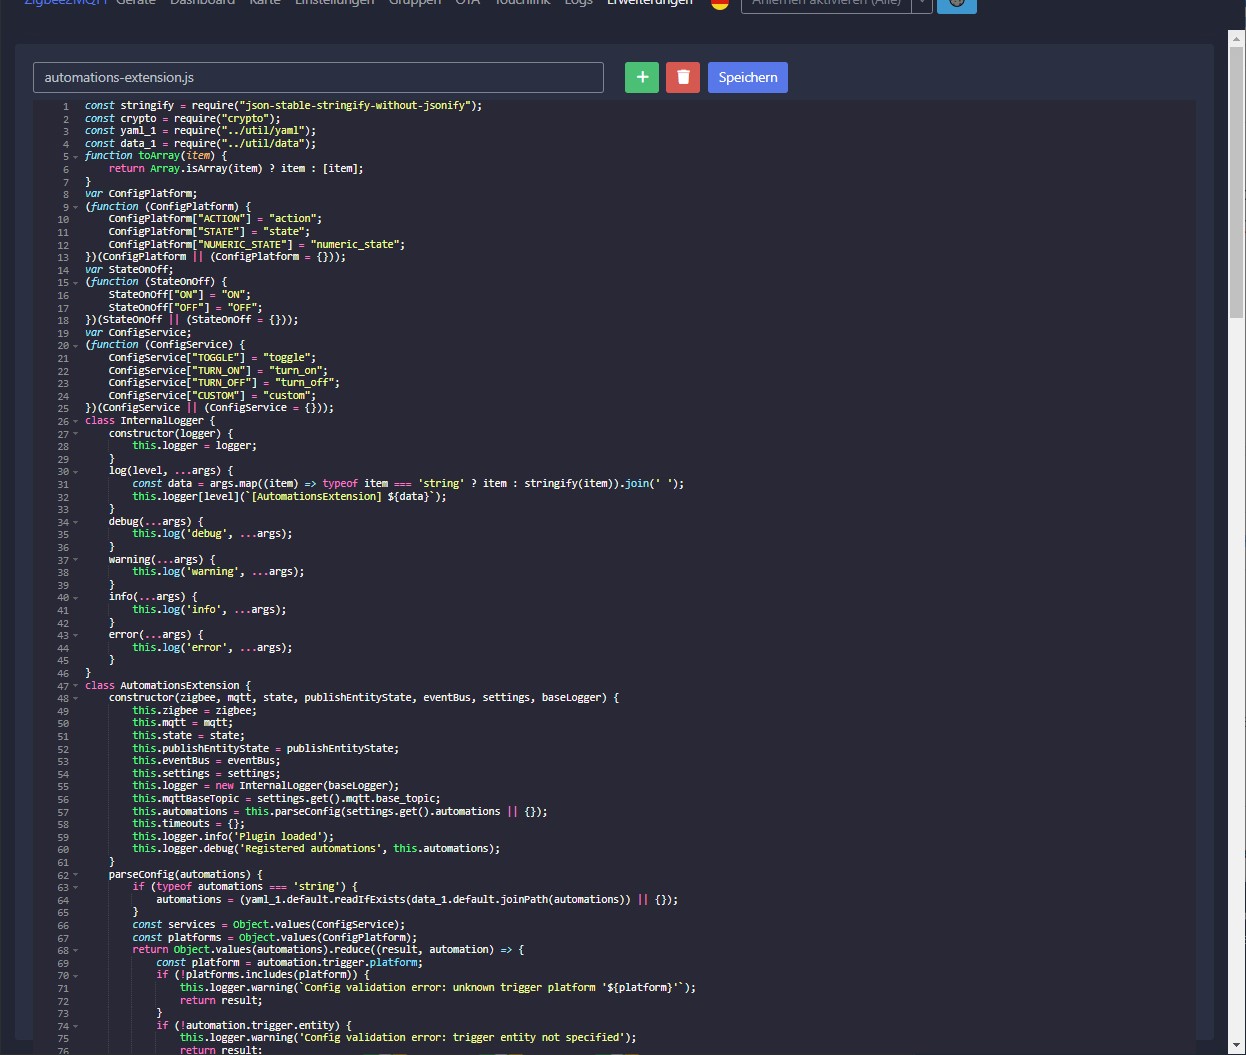The width and height of the screenshot is (1246, 1055).
Task: Collapse the platforms.includes if-block at line 70
Action: click(x=76, y=975)
